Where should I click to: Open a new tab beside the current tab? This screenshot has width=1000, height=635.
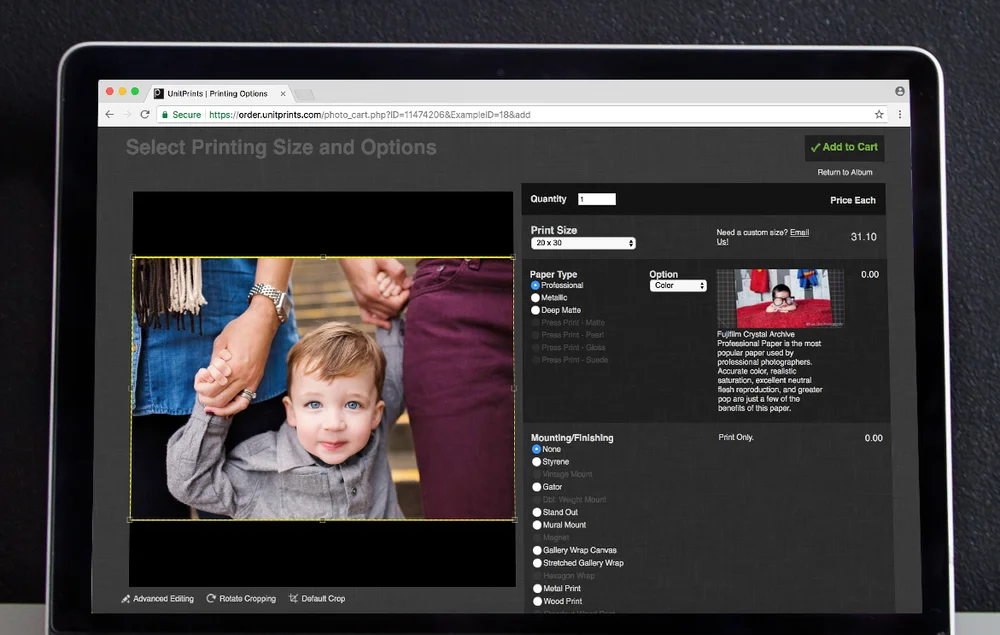pyautogui.click(x=304, y=94)
